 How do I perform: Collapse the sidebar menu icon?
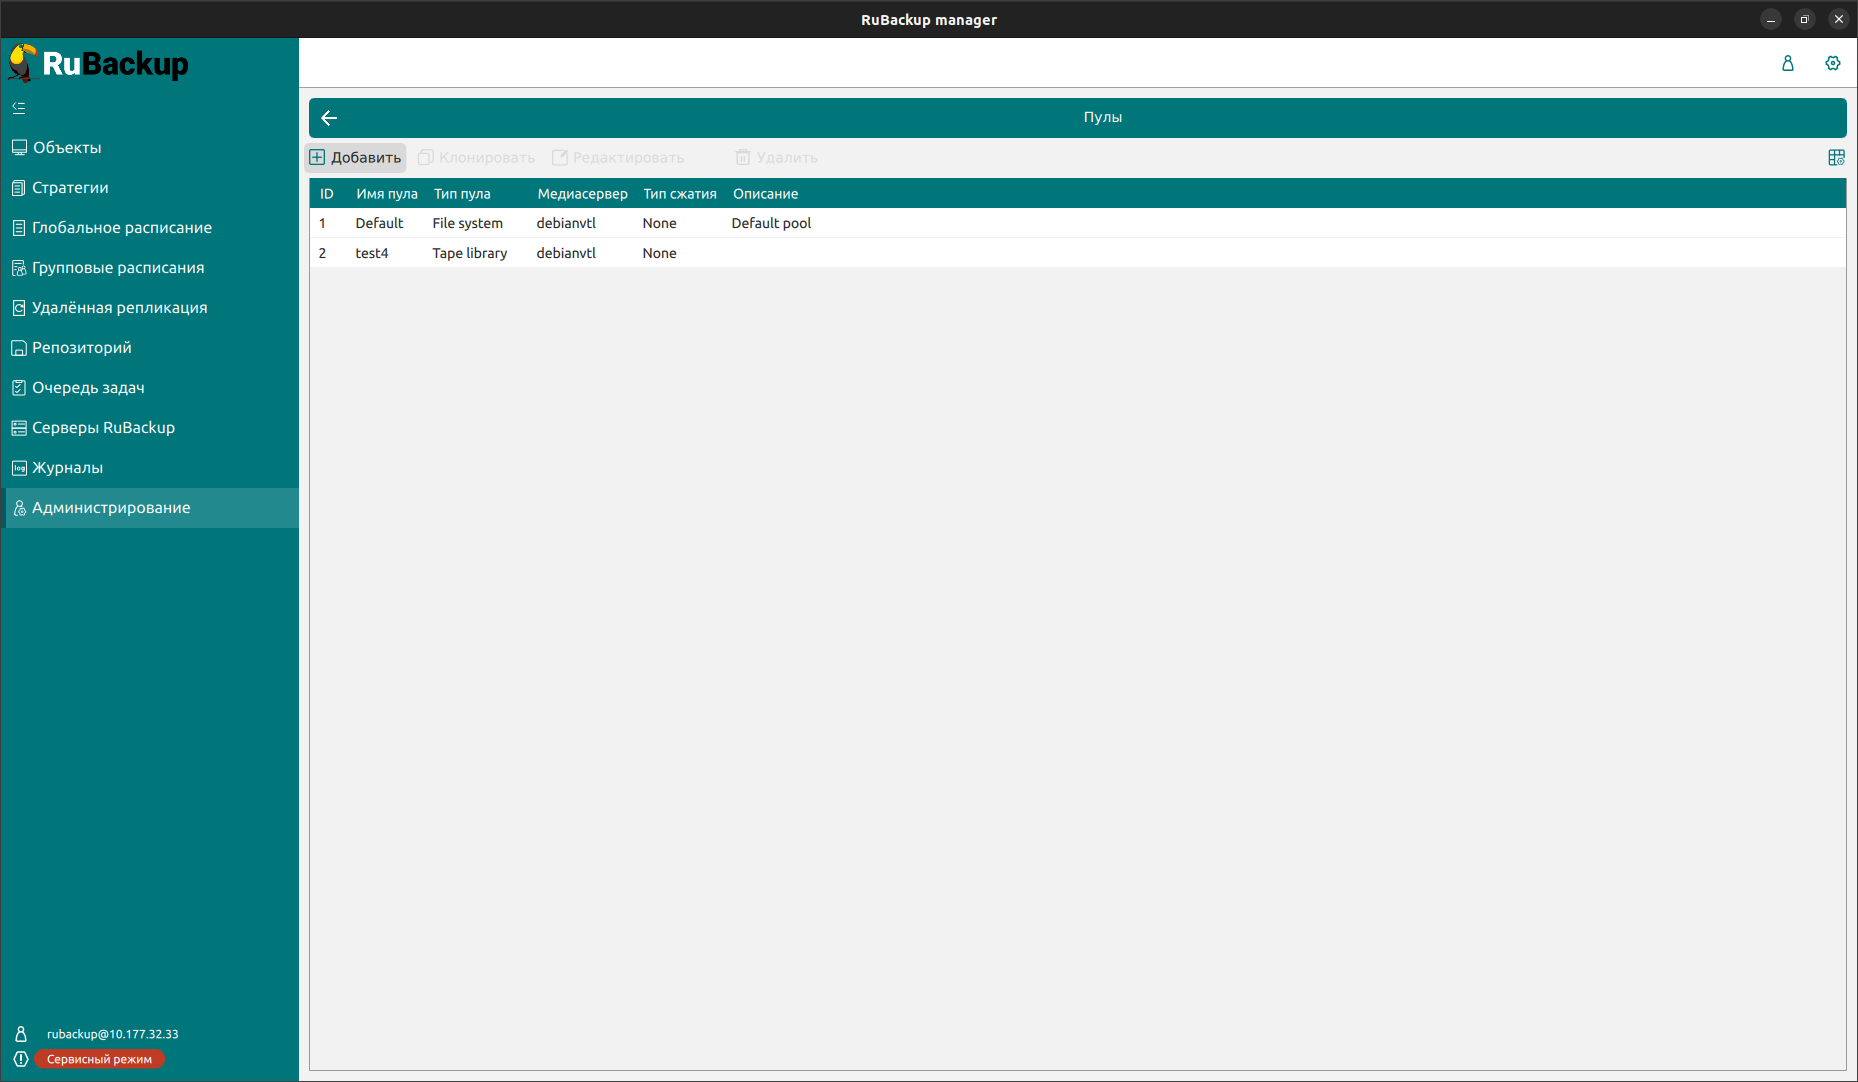19,108
